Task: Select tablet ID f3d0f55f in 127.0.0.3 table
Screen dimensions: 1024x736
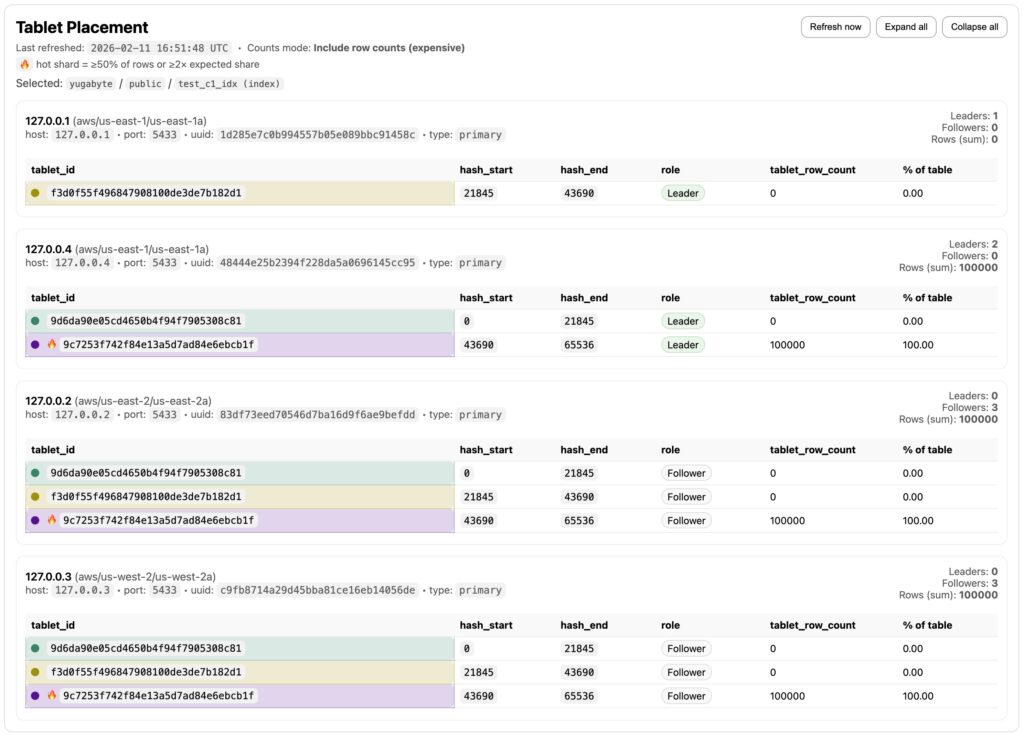Action: tap(146, 673)
